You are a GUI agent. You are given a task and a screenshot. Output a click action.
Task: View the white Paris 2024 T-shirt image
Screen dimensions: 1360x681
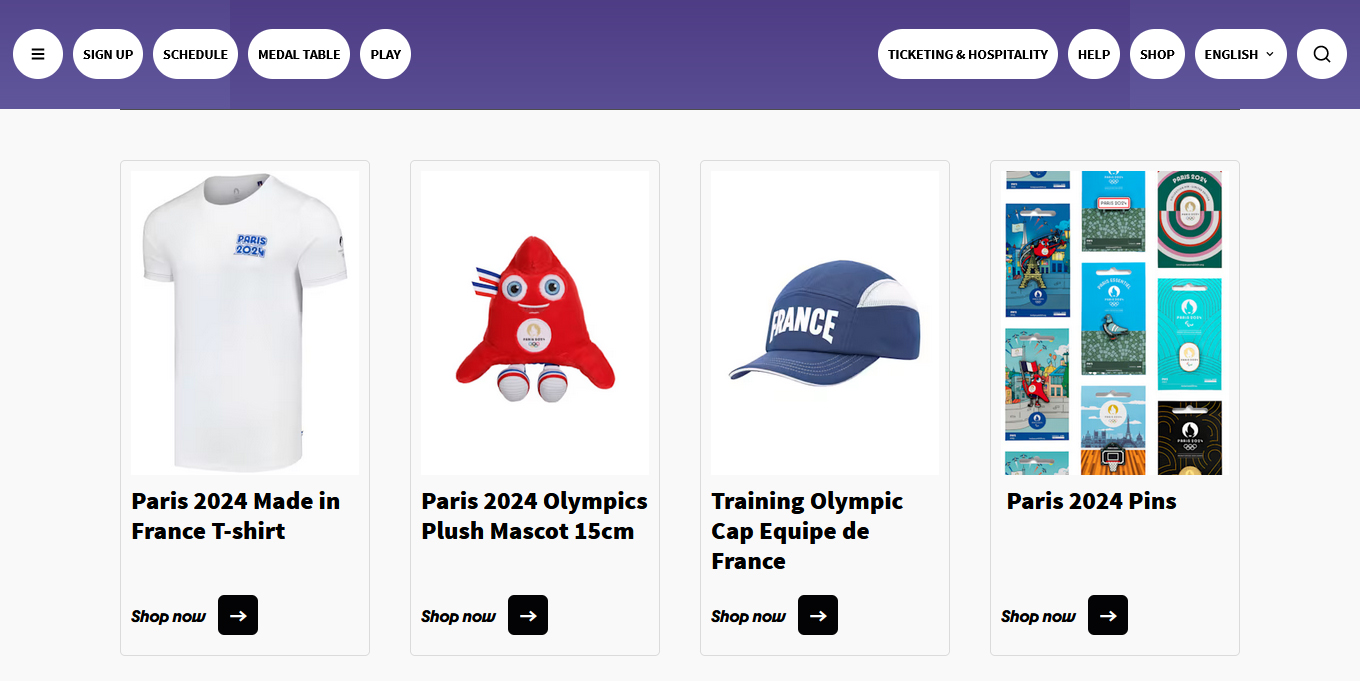pos(245,322)
